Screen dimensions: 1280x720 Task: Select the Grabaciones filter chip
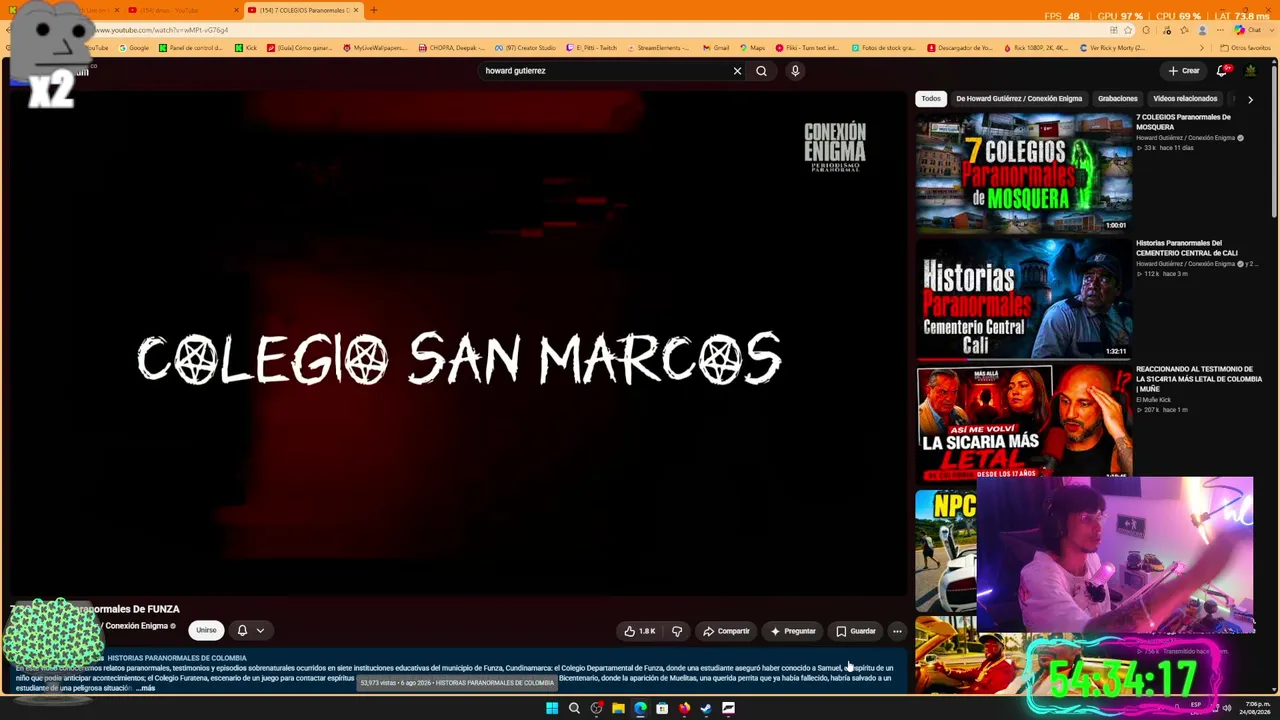(1118, 99)
